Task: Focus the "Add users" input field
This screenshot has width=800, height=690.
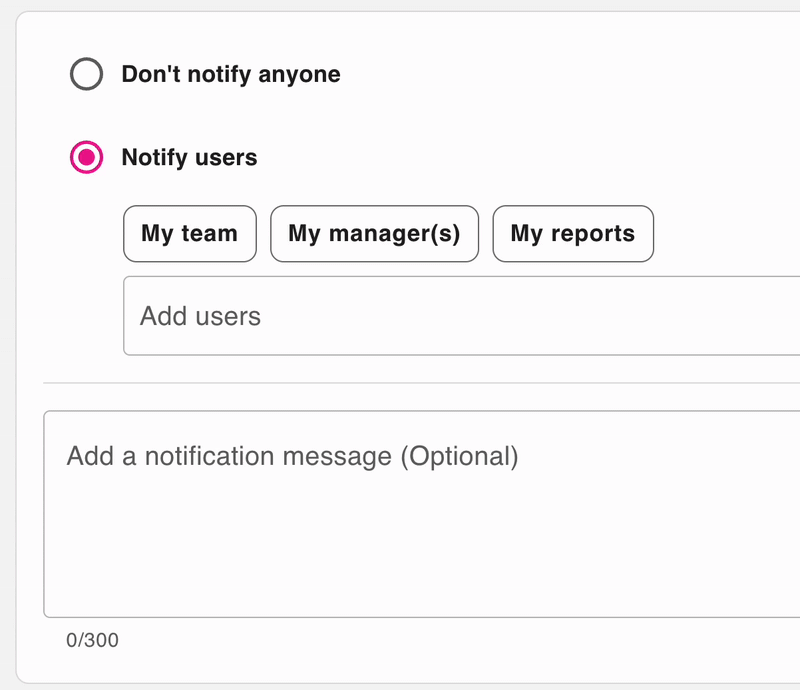Action: [x=460, y=316]
